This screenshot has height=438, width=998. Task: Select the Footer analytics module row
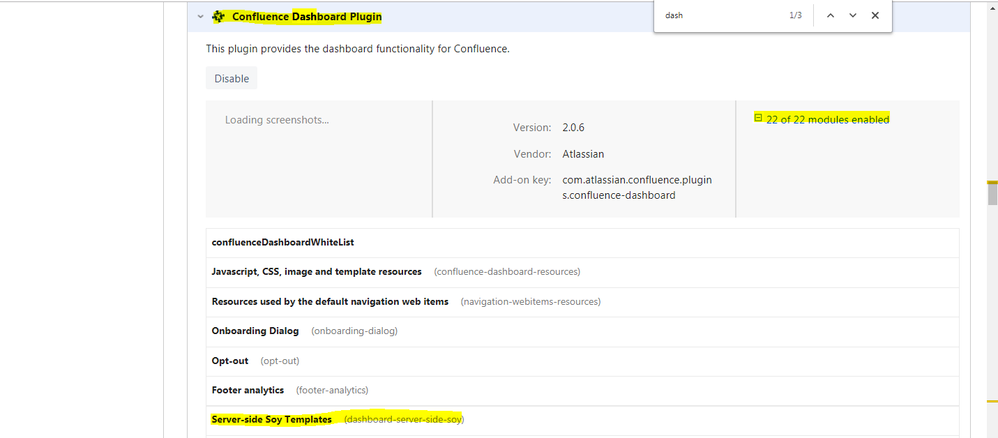tap(582, 390)
